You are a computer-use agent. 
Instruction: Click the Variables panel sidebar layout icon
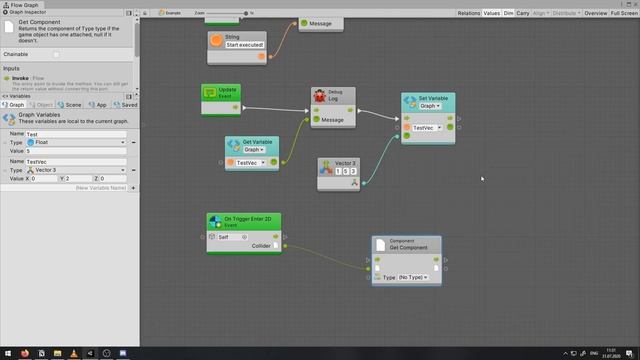click(x=129, y=96)
